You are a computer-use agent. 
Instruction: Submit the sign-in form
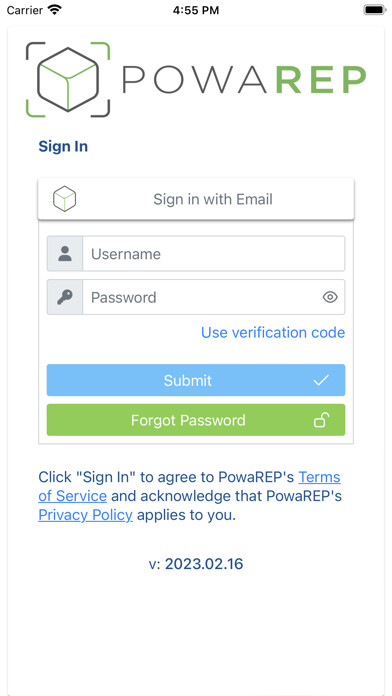196,380
